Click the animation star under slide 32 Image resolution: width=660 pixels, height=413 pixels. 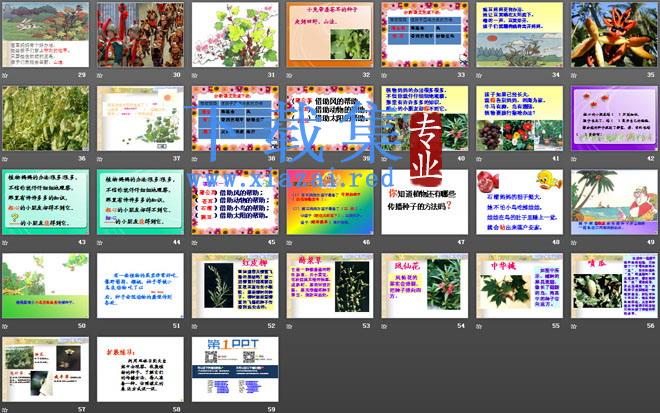(x=289, y=75)
